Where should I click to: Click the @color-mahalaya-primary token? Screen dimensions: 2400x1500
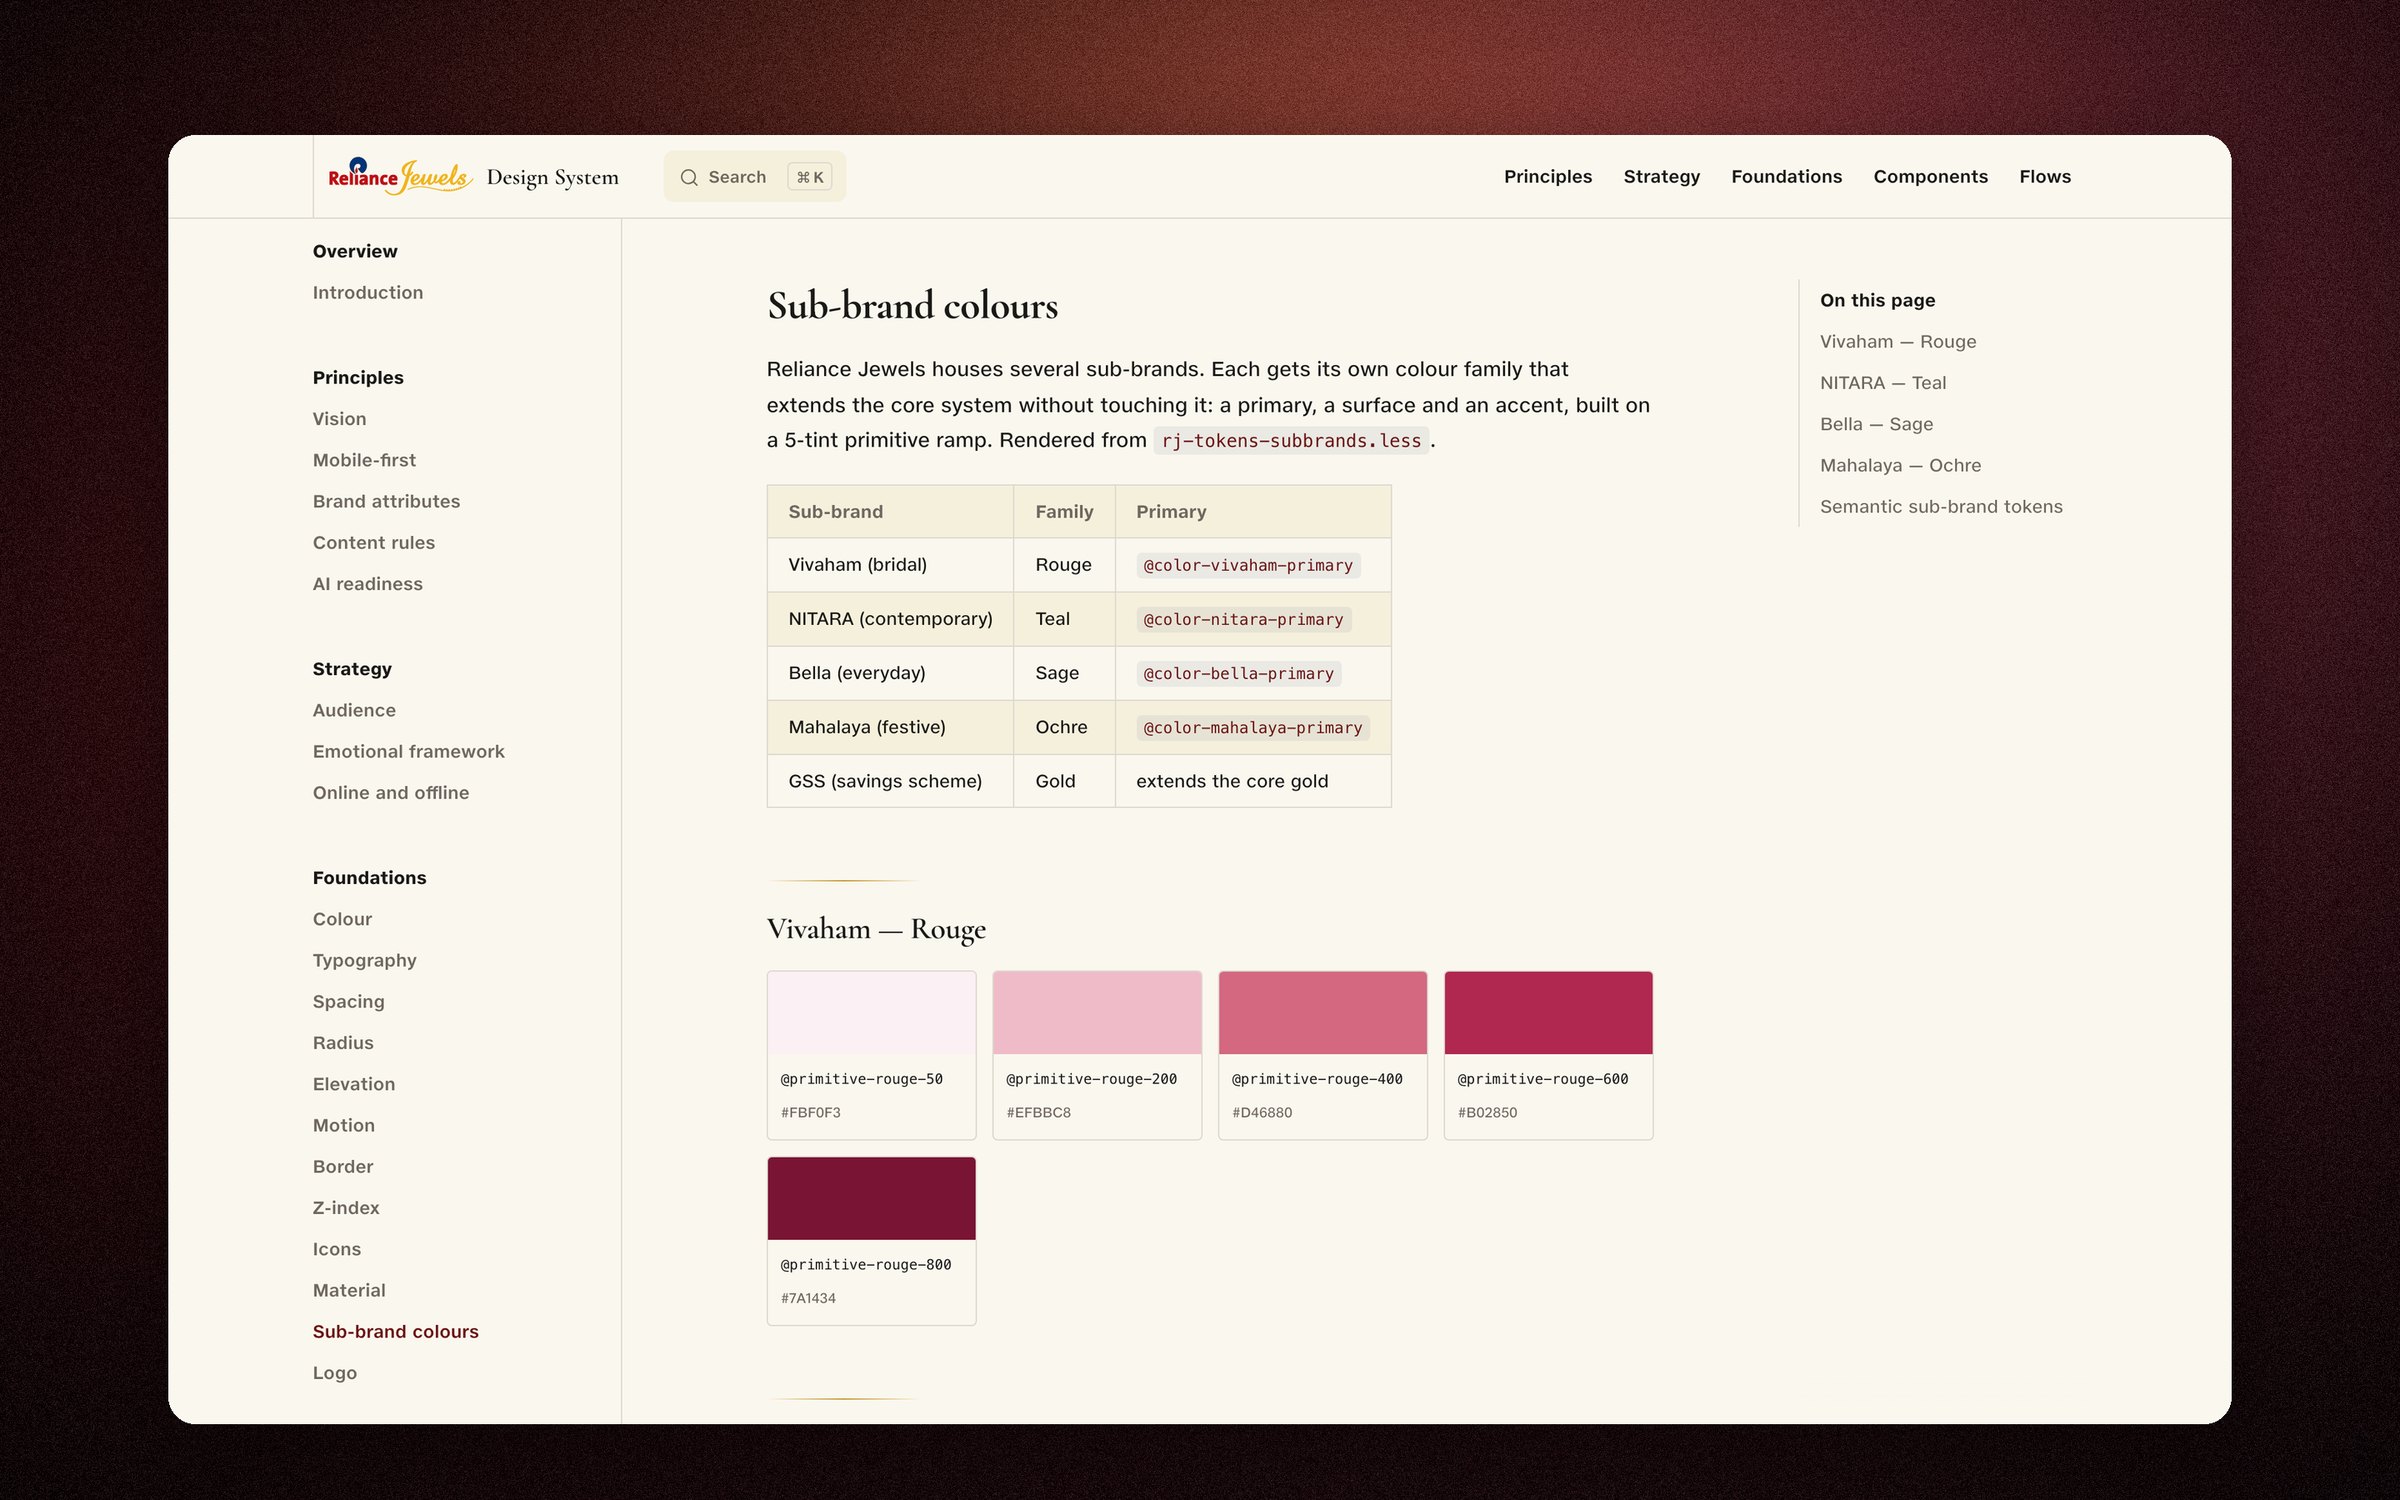point(1252,727)
